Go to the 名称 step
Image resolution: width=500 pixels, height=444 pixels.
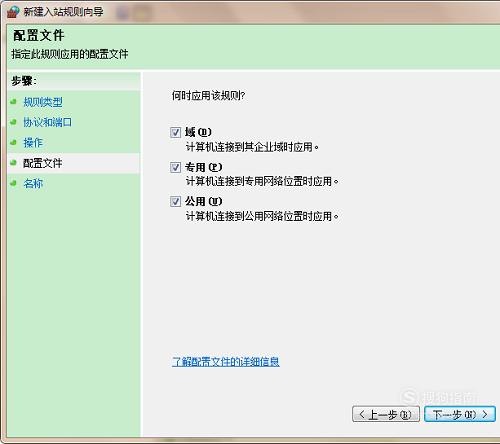pyautogui.click(x=33, y=183)
